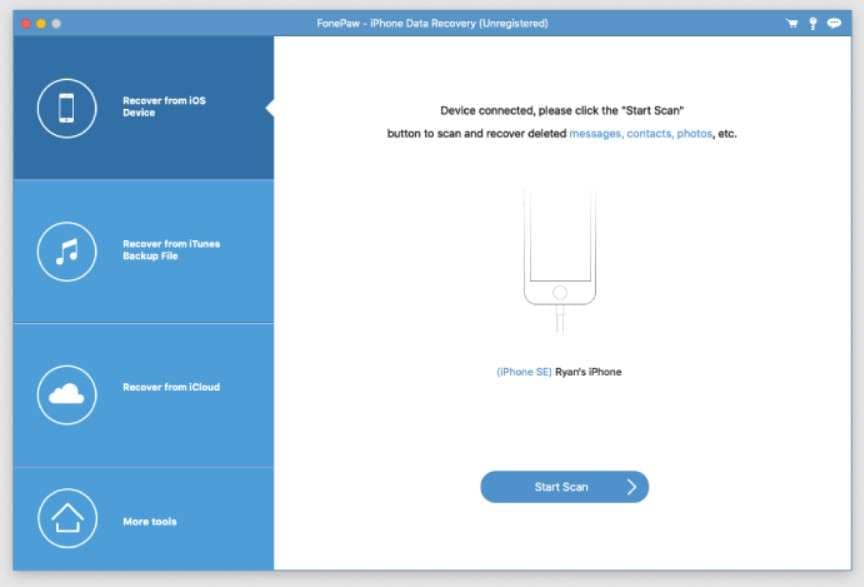The height and width of the screenshot is (587, 864).
Task: Click the gray disabled zoom button
Action: [56, 24]
